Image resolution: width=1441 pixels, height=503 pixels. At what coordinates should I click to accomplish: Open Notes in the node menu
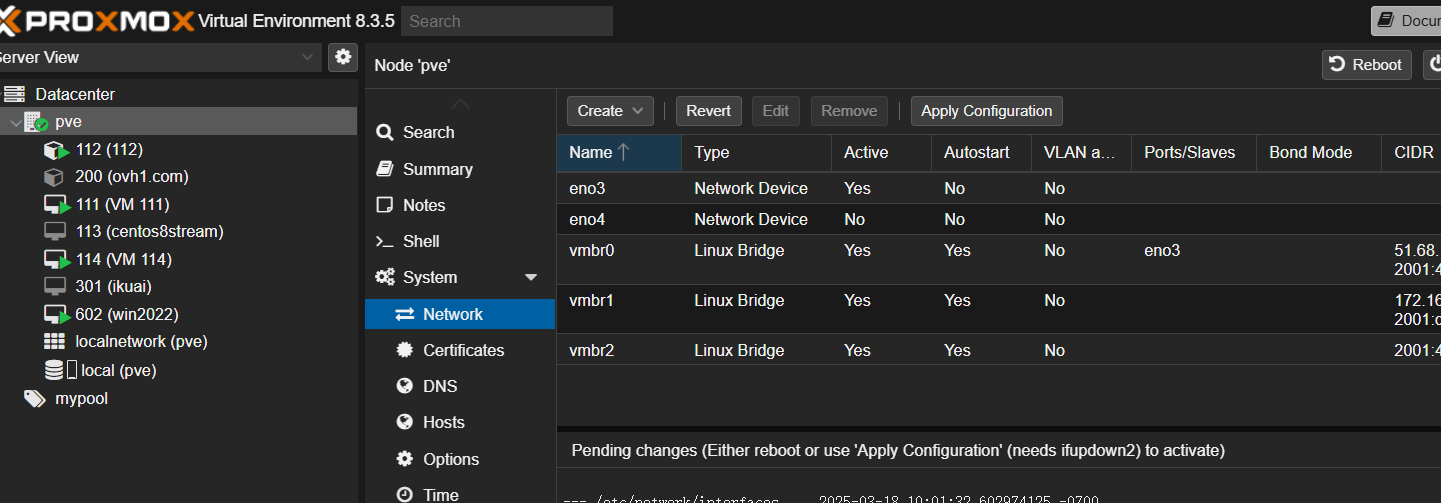coord(424,205)
